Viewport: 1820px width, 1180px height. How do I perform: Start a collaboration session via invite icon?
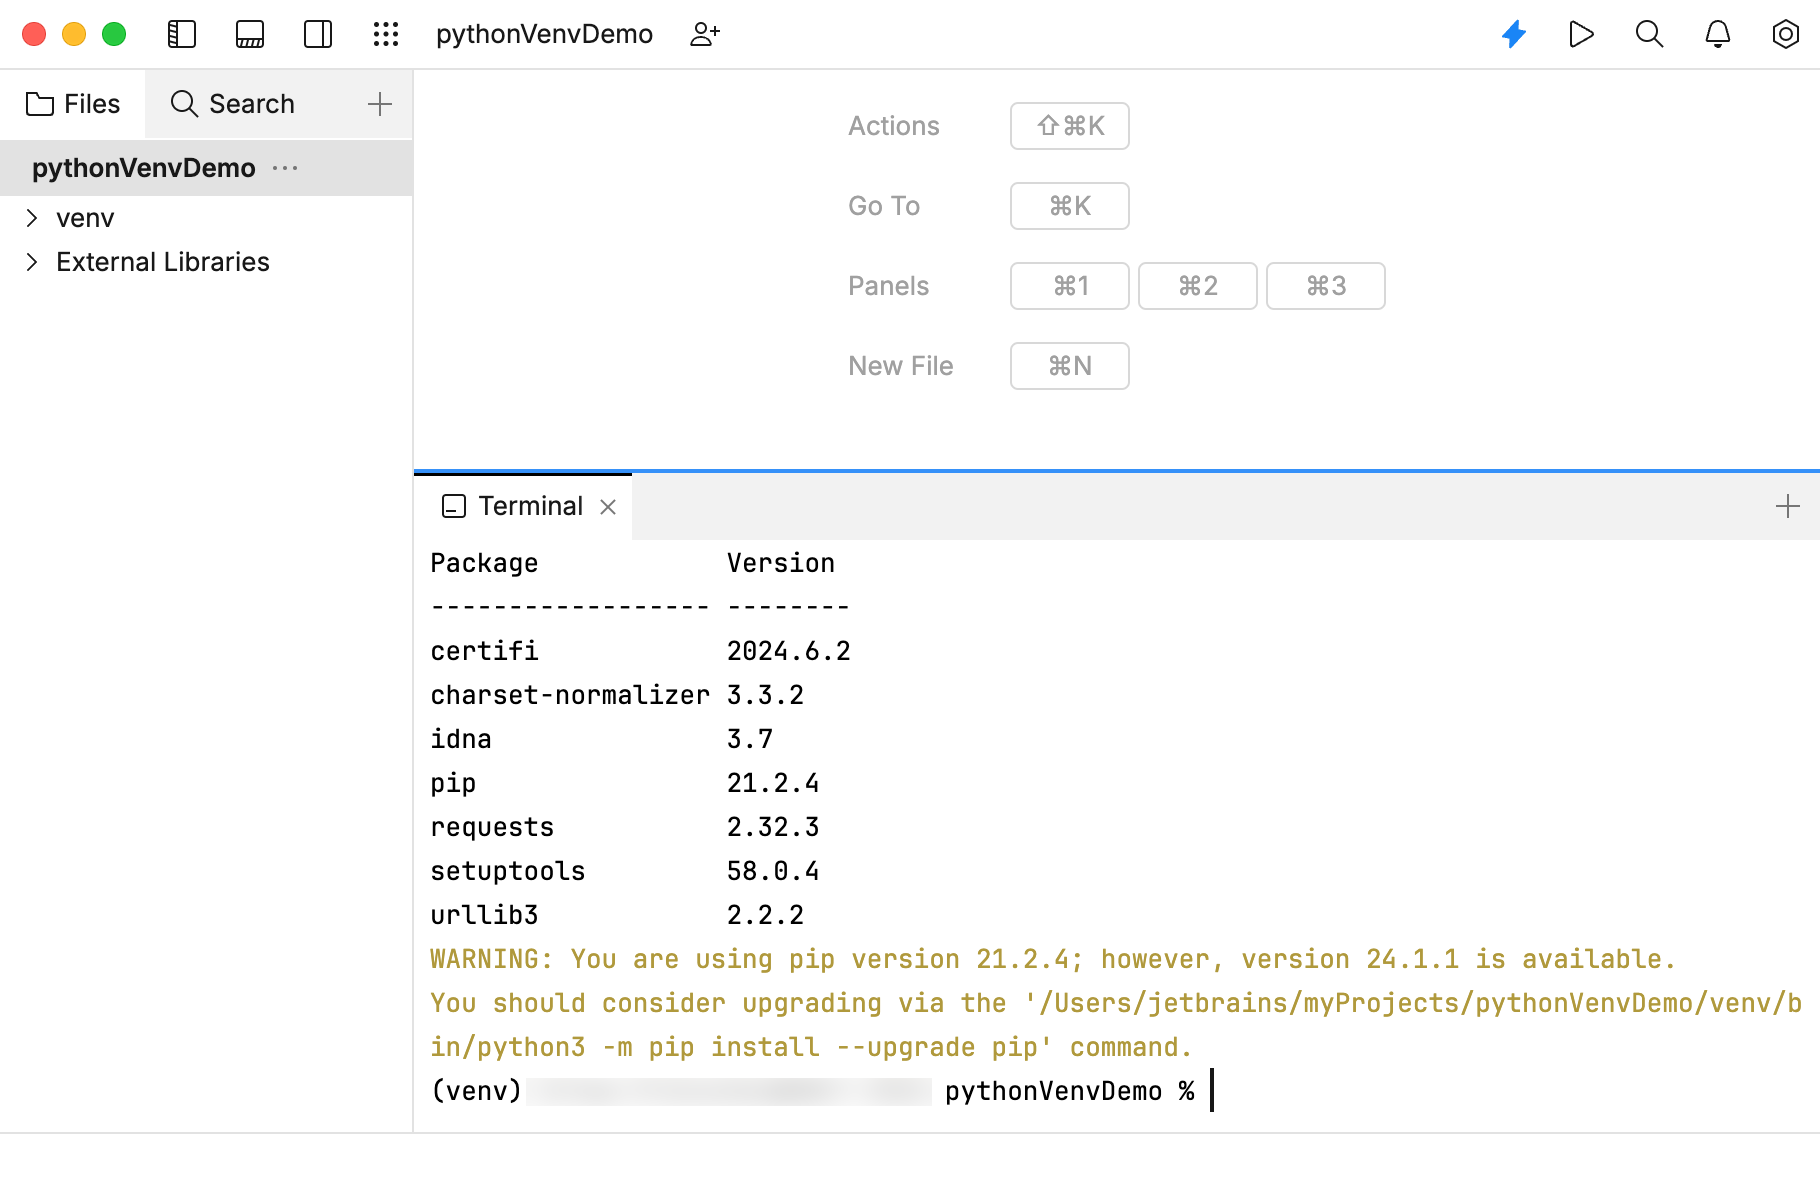(x=705, y=33)
